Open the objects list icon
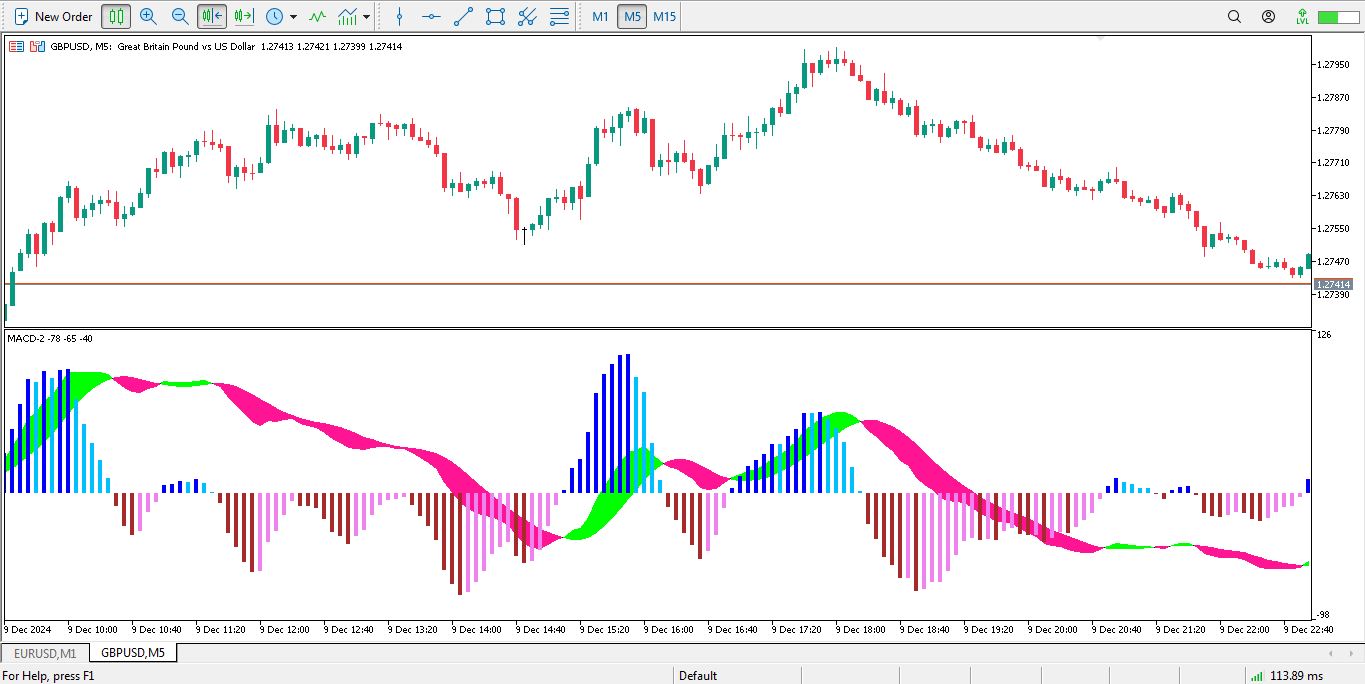Screen dimensions: 1365x684 pyautogui.click(x=560, y=16)
